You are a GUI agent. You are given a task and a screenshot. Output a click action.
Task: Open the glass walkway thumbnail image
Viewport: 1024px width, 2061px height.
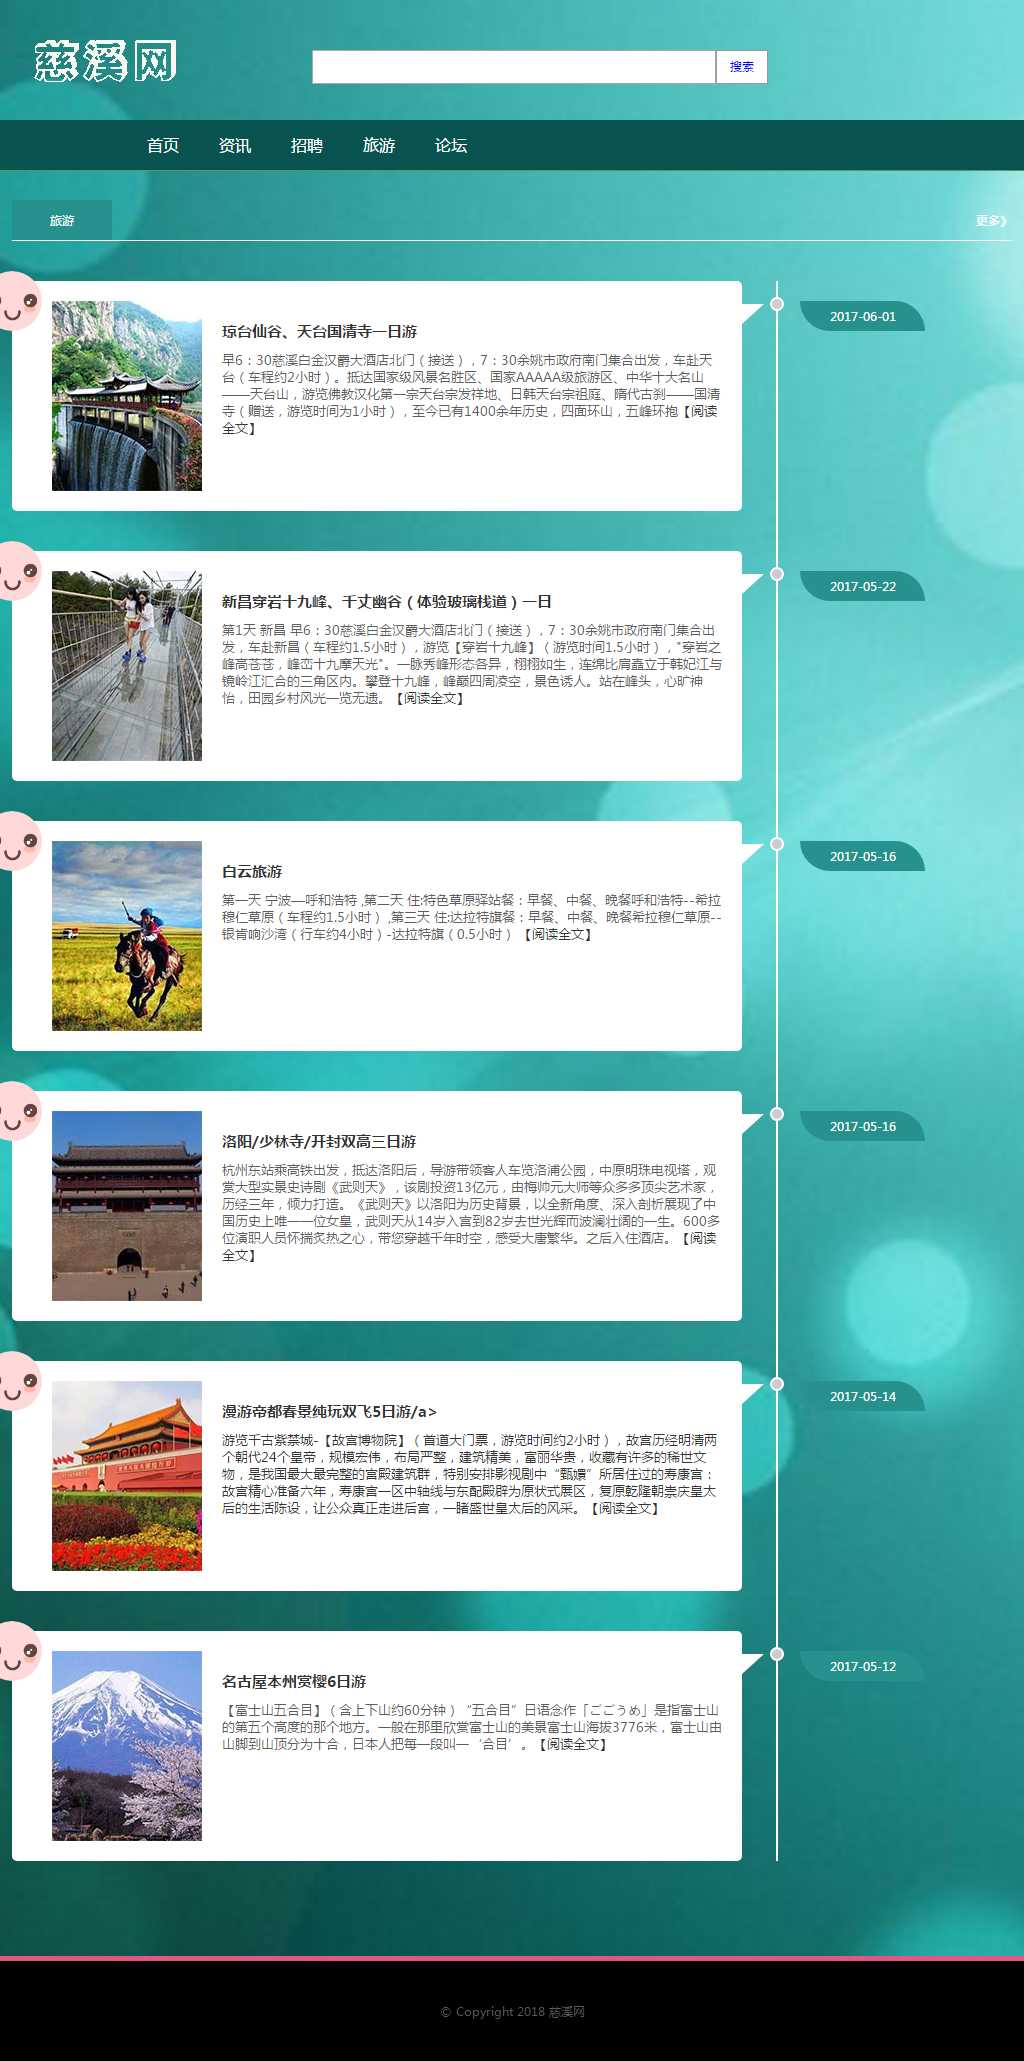pyautogui.click(x=127, y=666)
